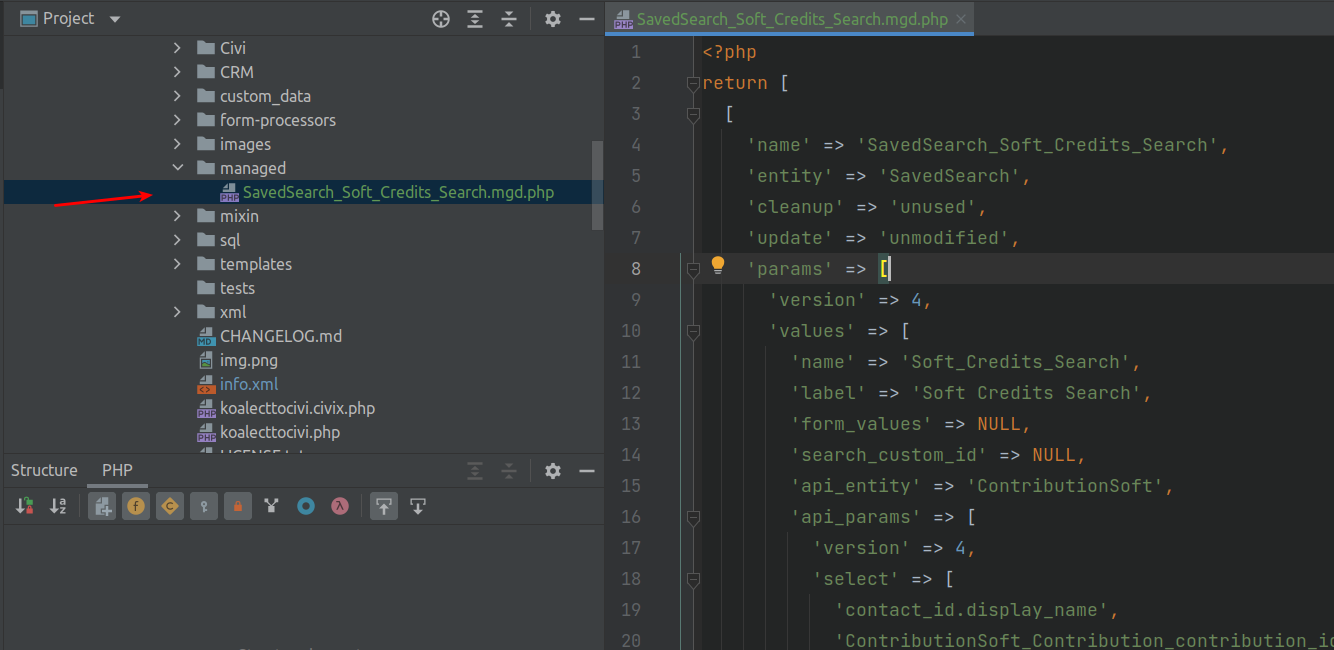This screenshot has width=1334, height=650.
Task: Open info.xml in project tree
Action: coord(249,384)
